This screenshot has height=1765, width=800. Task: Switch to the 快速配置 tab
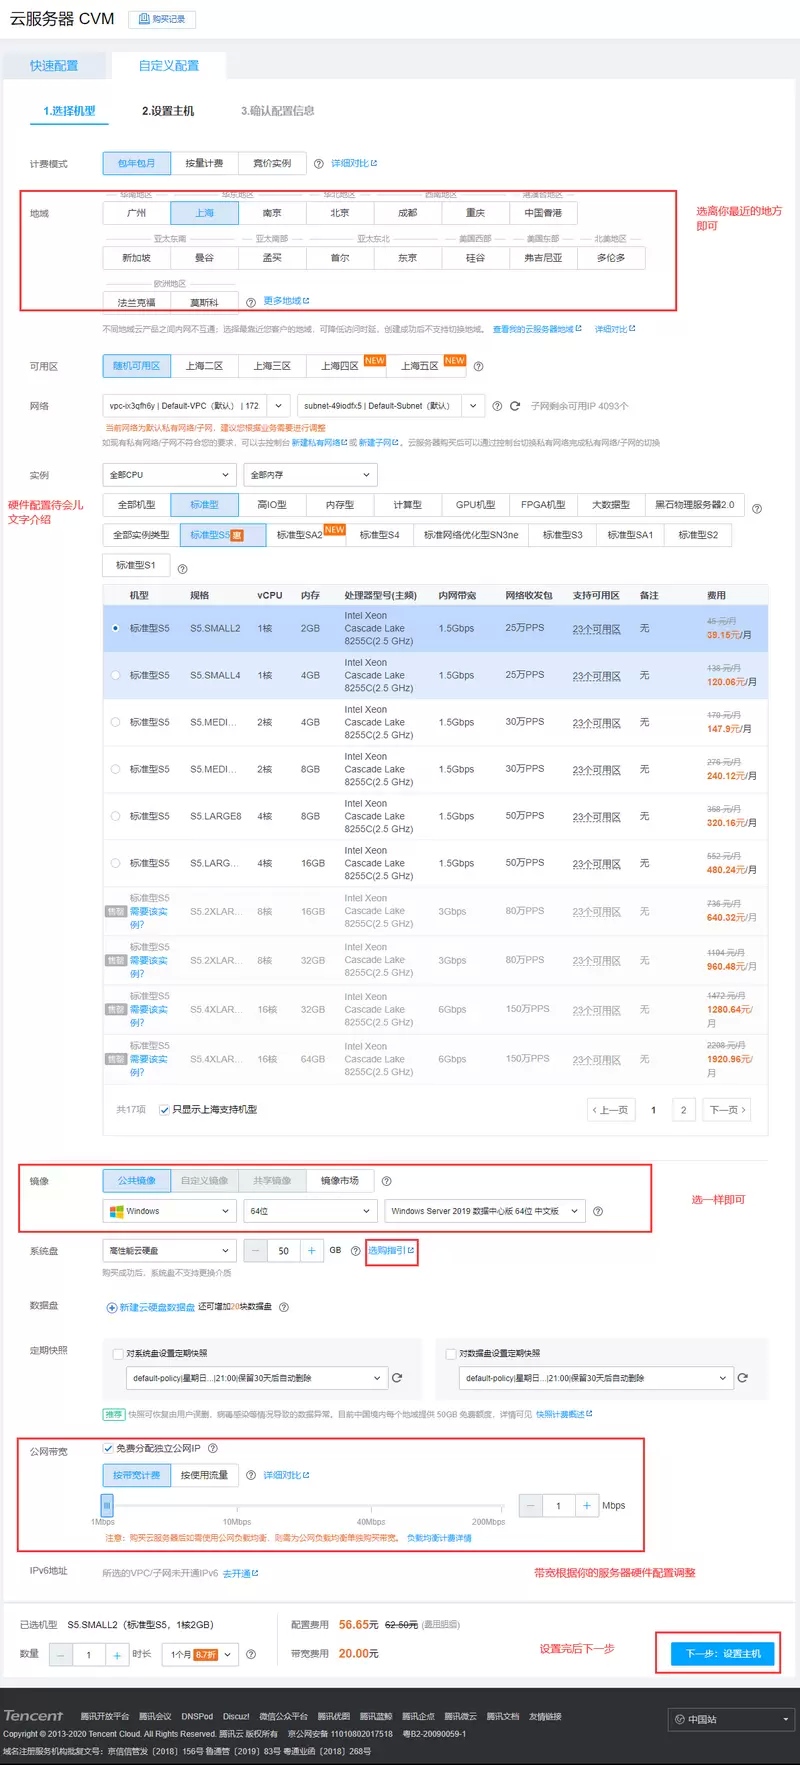click(54, 66)
